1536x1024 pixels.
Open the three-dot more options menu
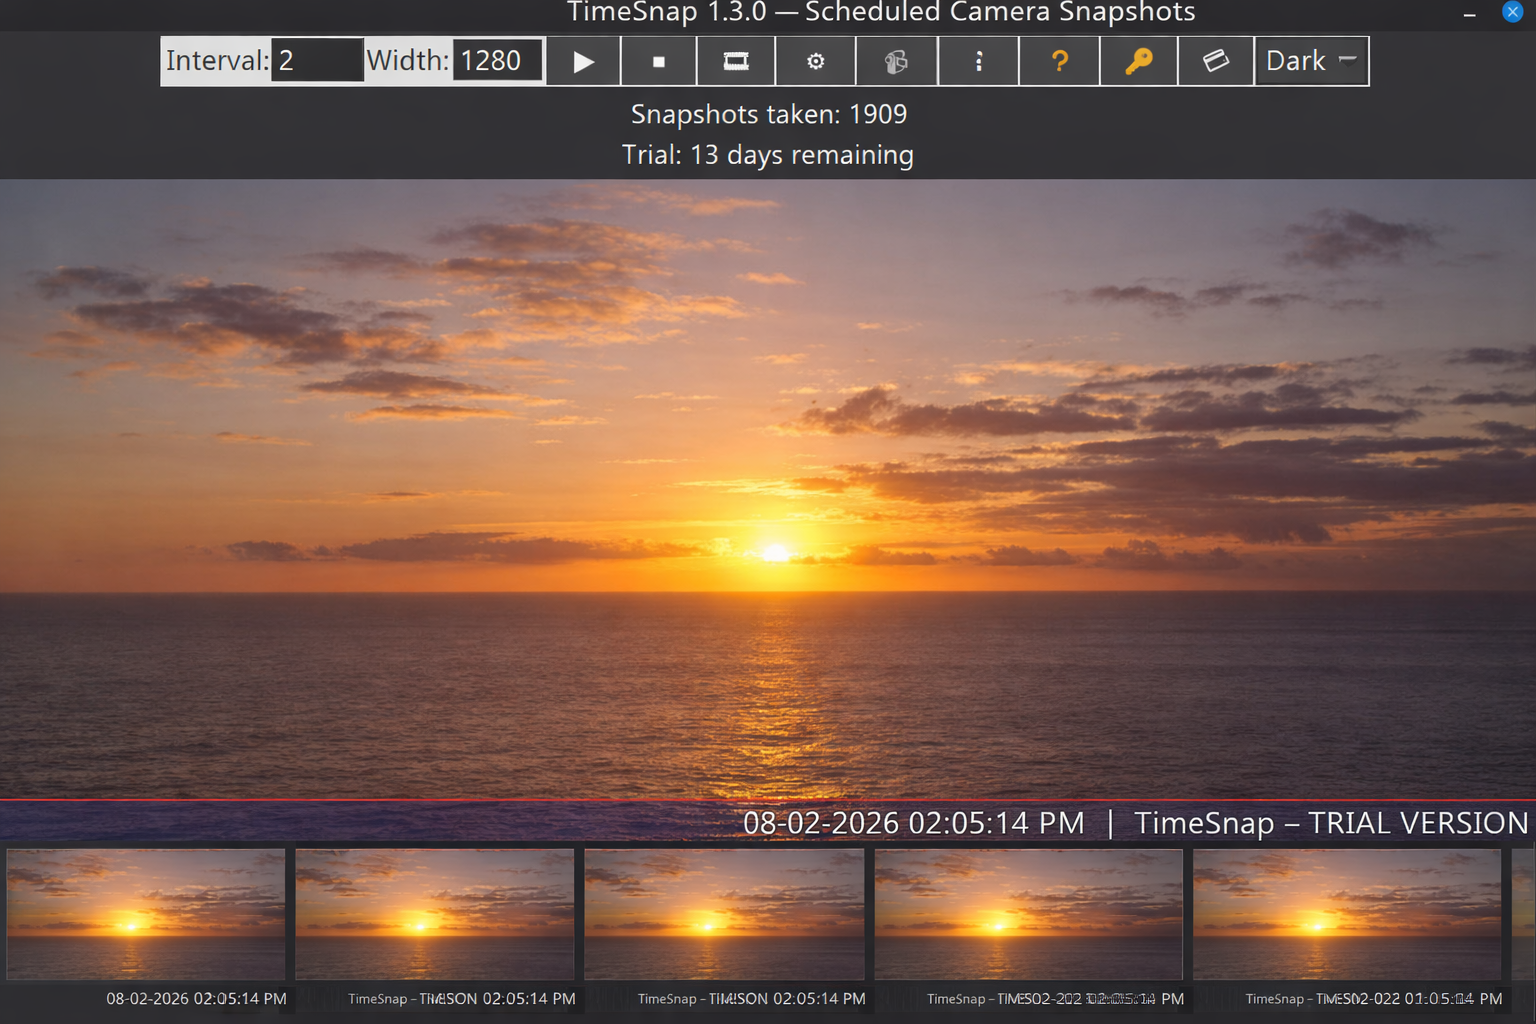[979, 61]
